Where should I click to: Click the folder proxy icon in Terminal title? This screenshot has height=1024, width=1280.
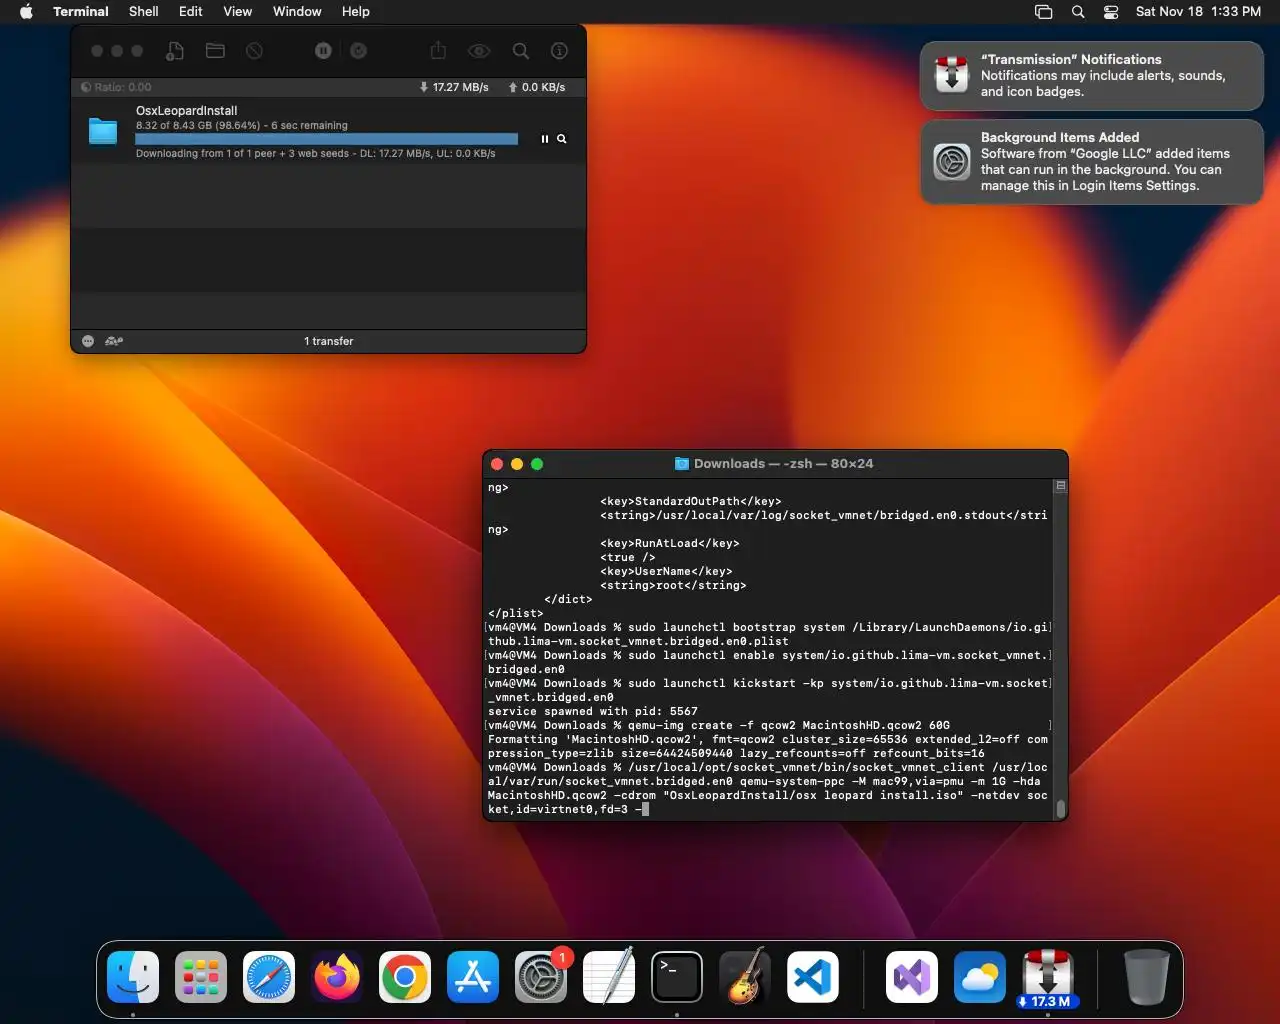(x=682, y=464)
